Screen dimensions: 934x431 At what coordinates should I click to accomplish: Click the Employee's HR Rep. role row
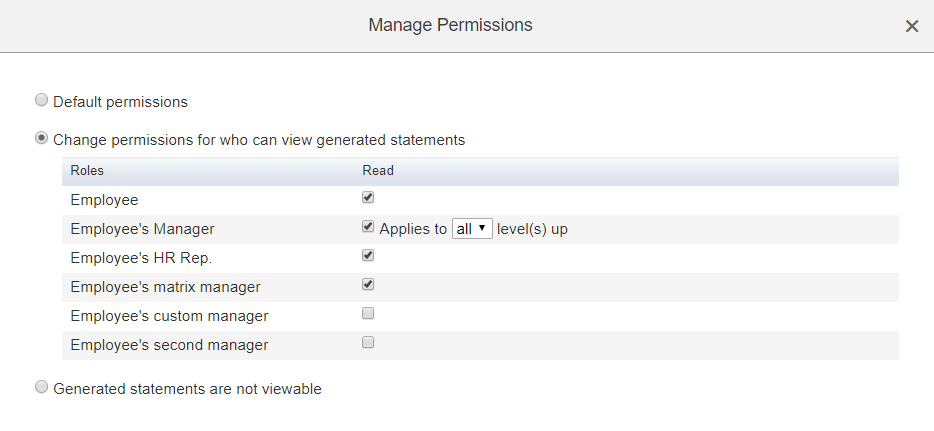(480, 258)
